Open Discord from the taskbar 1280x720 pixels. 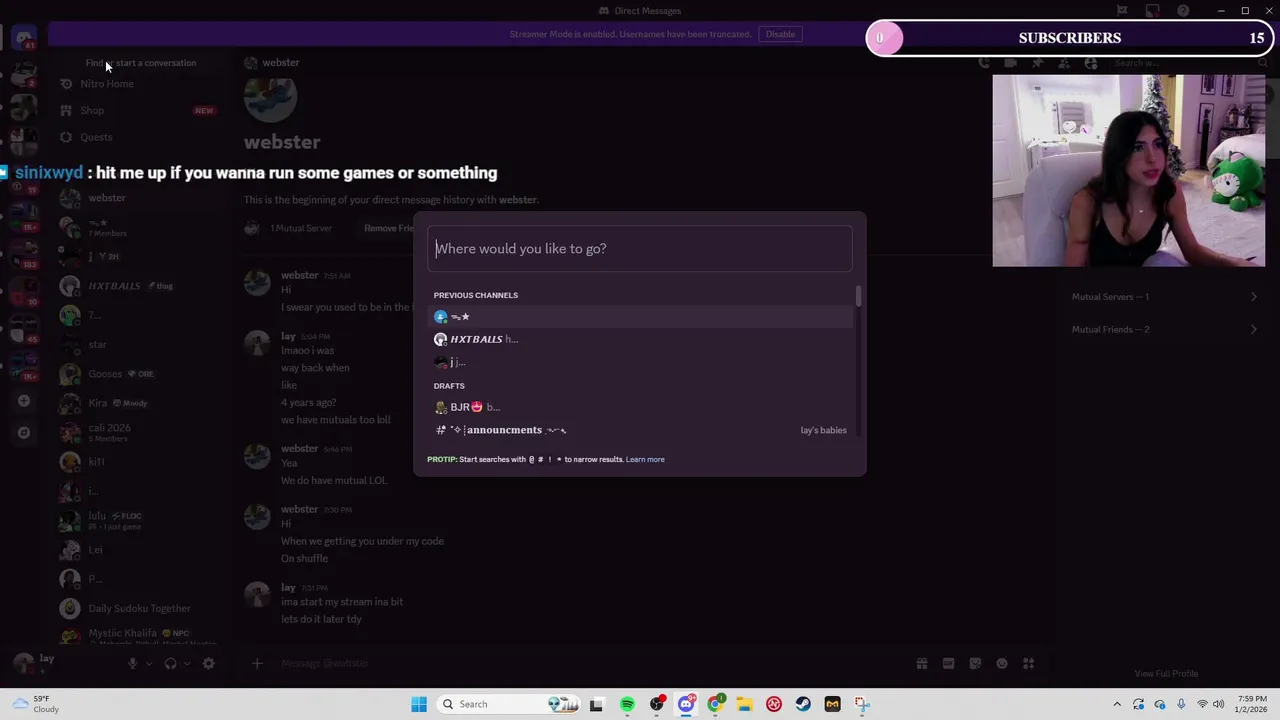point(686,704)
